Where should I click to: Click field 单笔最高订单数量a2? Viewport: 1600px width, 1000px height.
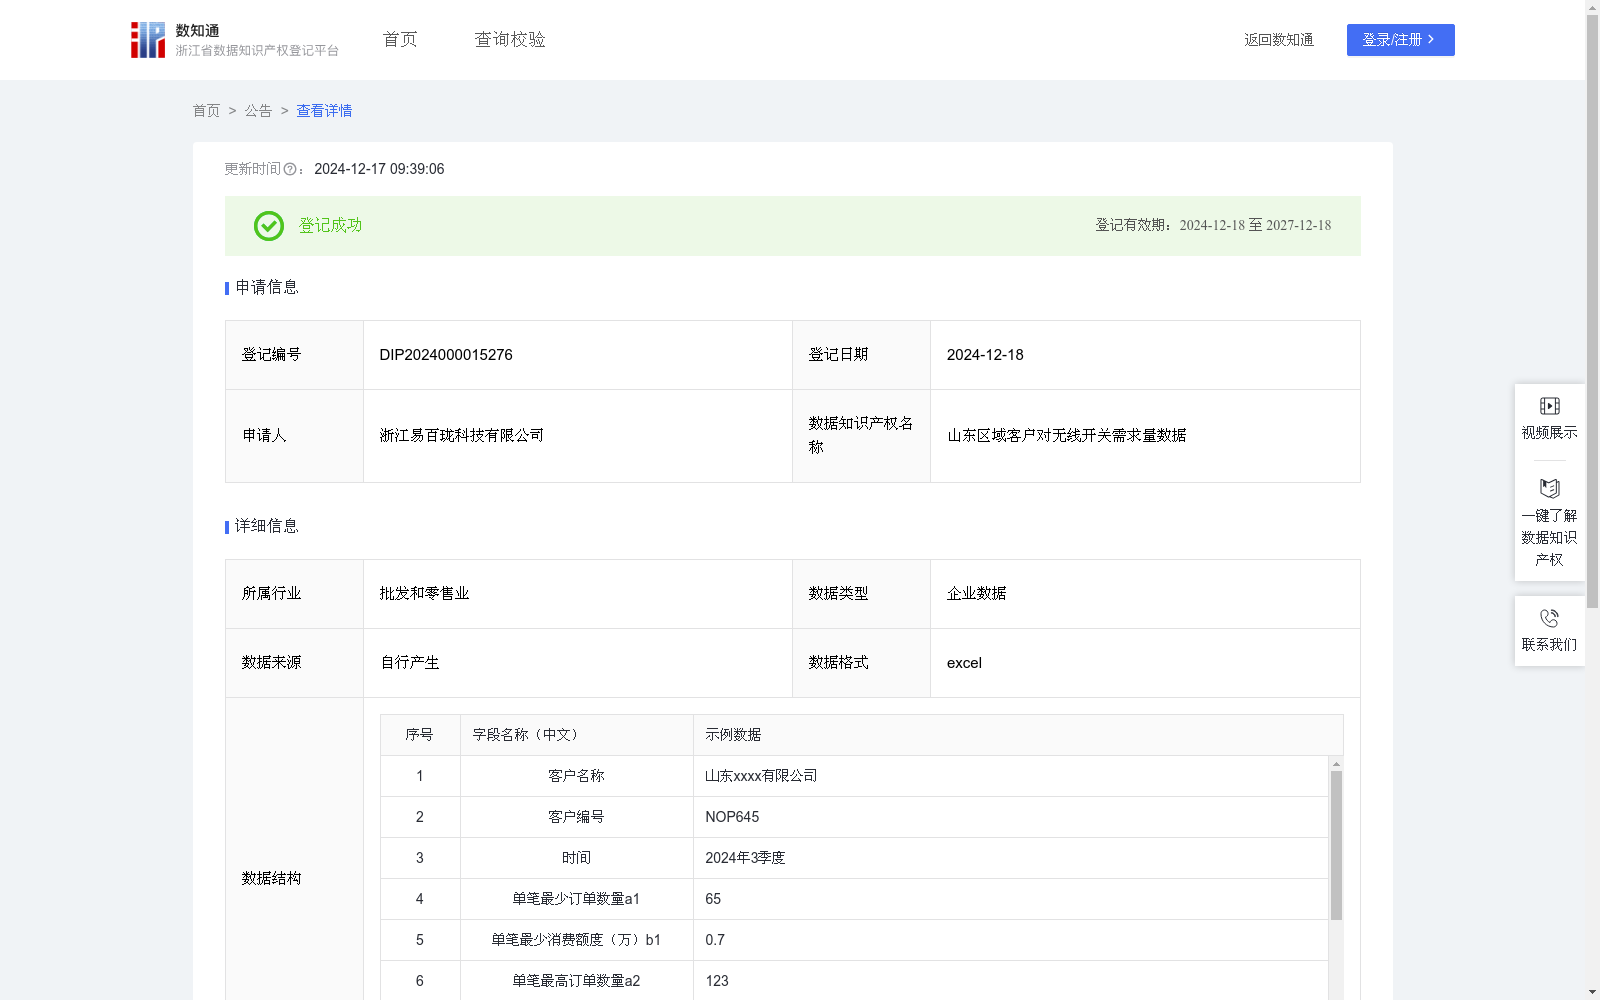tap(576, 981)
